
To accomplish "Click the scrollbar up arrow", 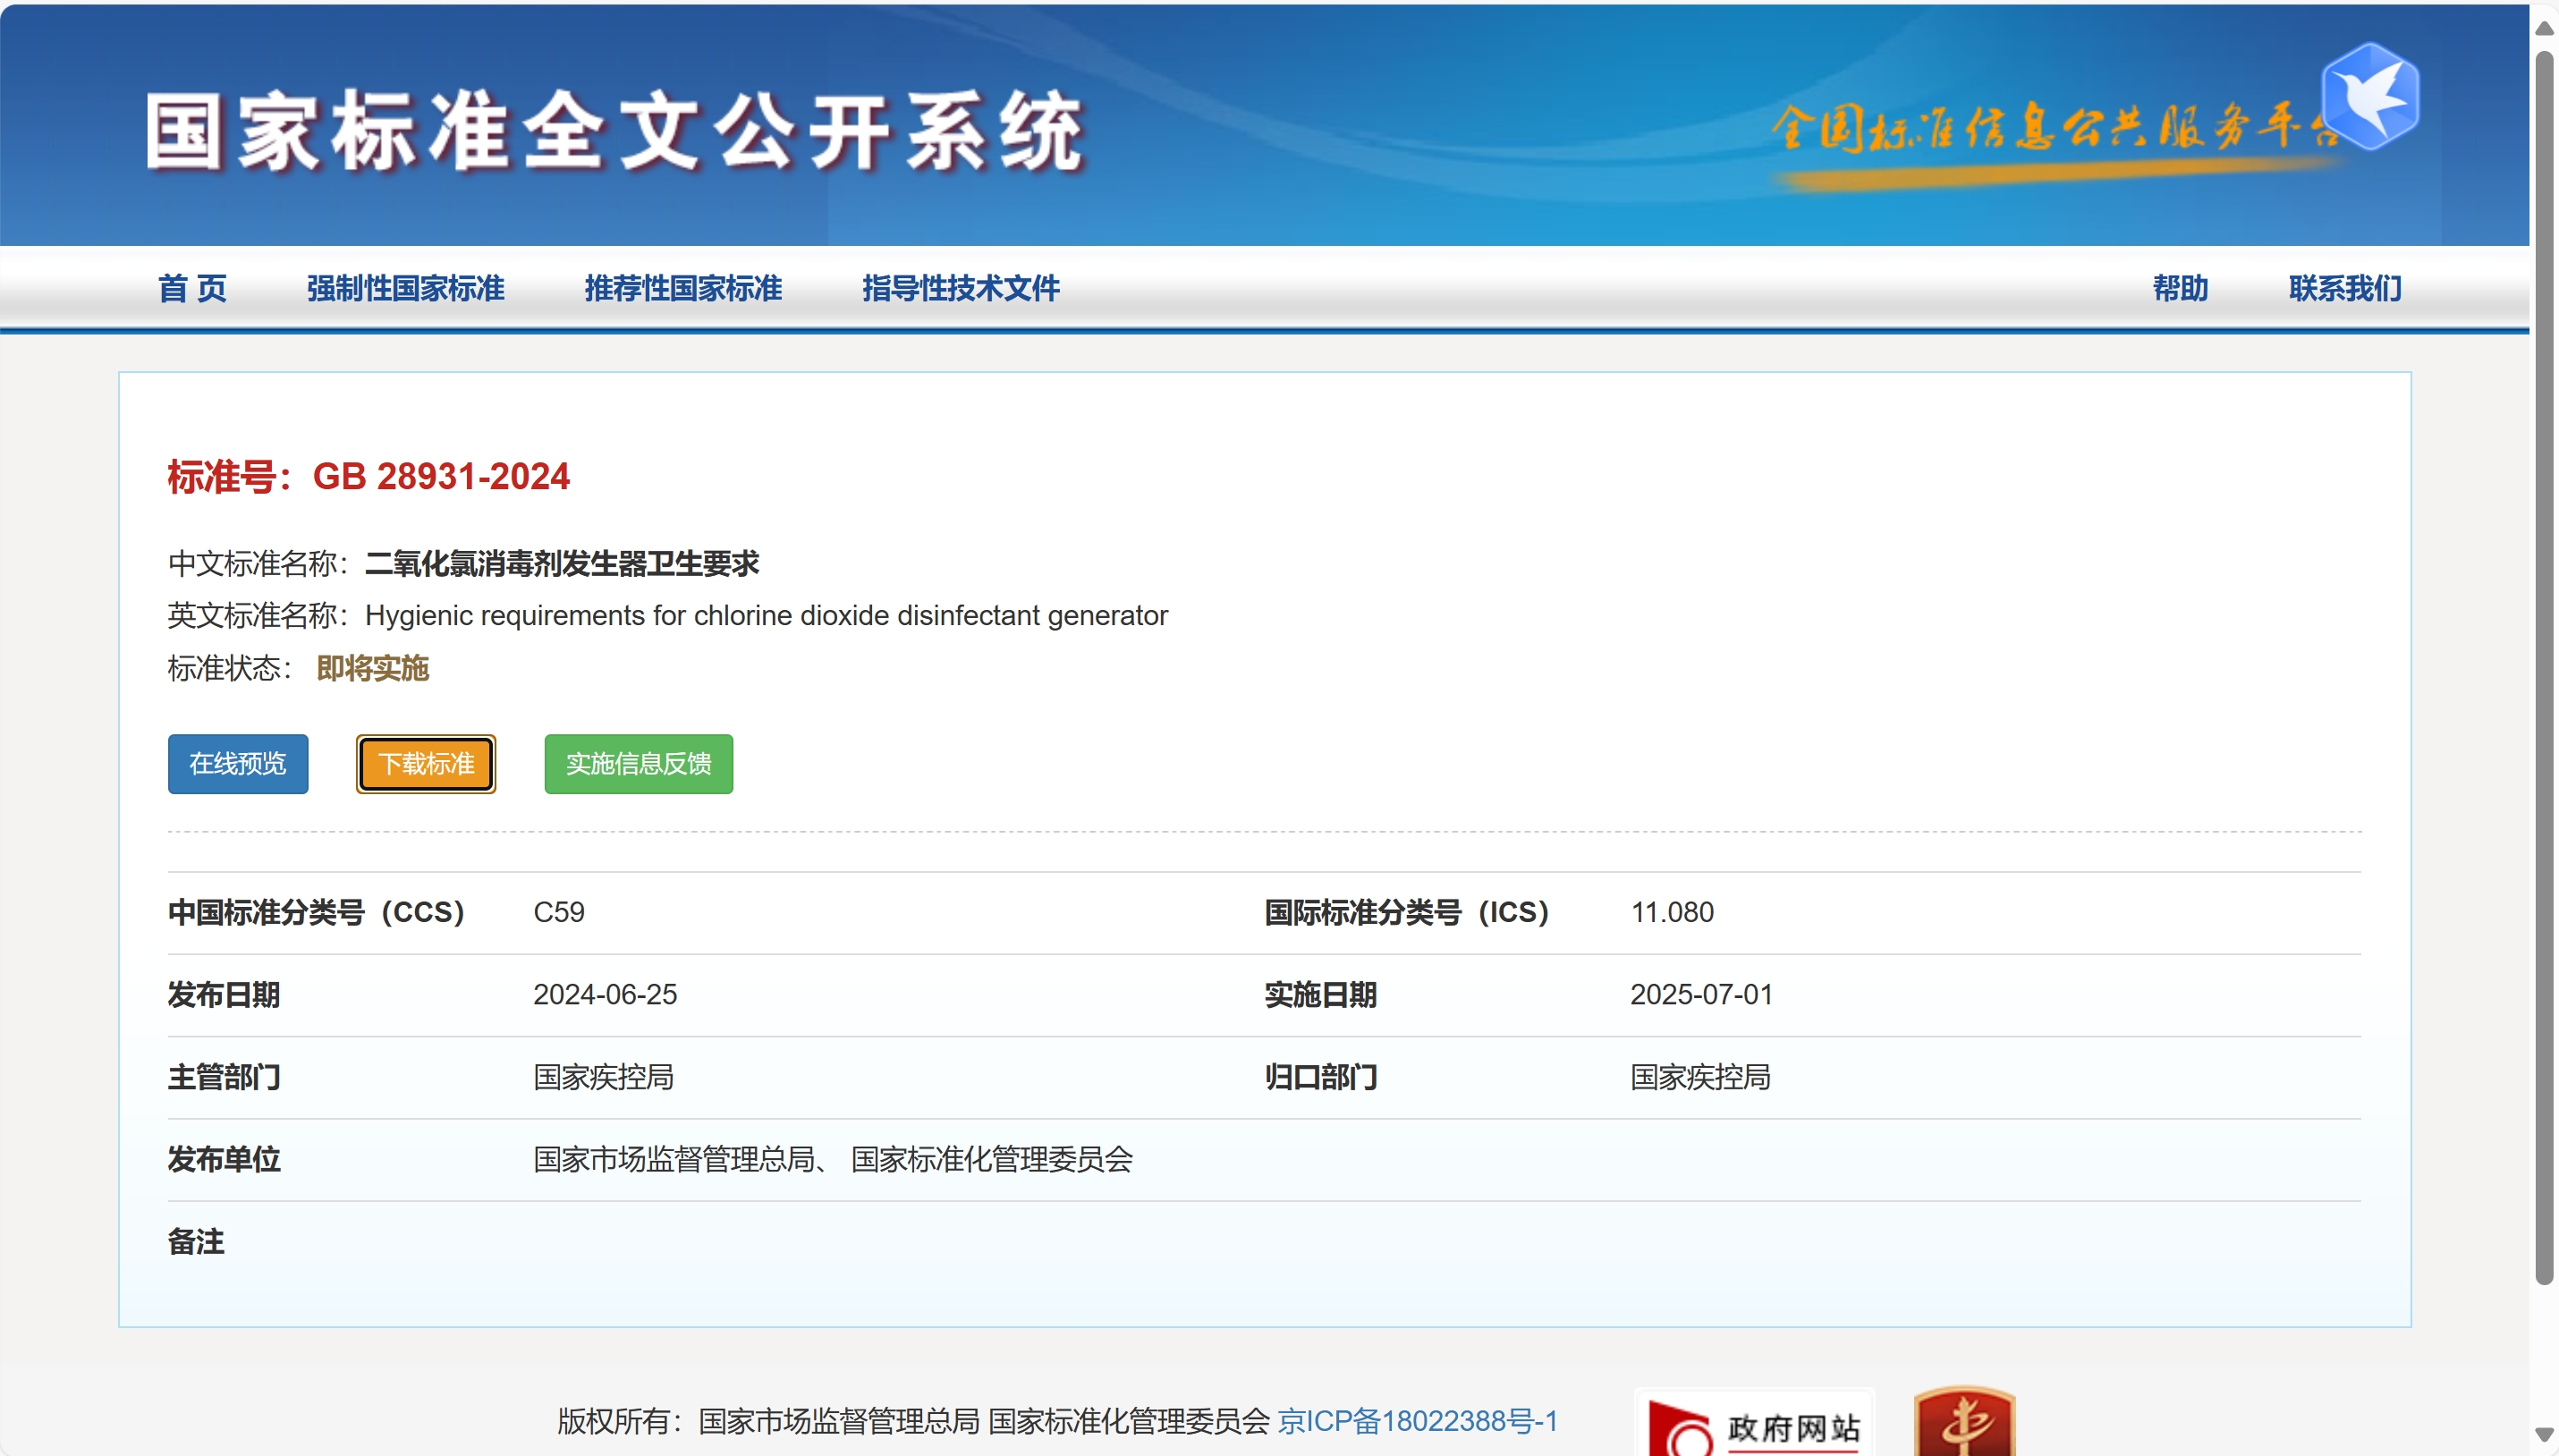I will click(x=2544, y=28).
